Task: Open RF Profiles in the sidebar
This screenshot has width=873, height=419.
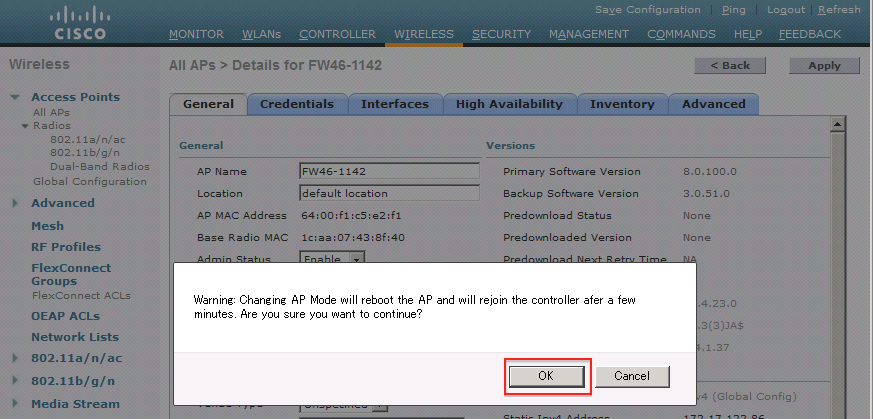Action: click(66, 247)
